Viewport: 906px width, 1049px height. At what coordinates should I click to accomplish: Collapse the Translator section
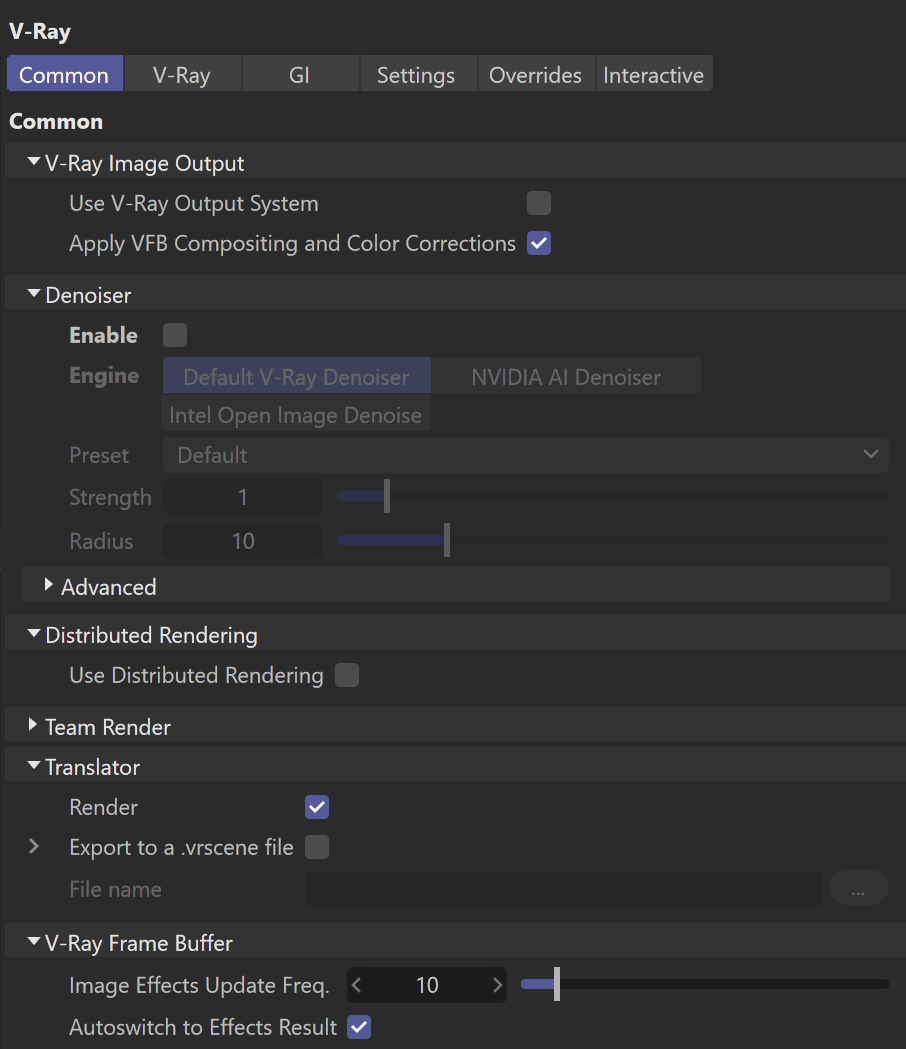coord(33,765)
